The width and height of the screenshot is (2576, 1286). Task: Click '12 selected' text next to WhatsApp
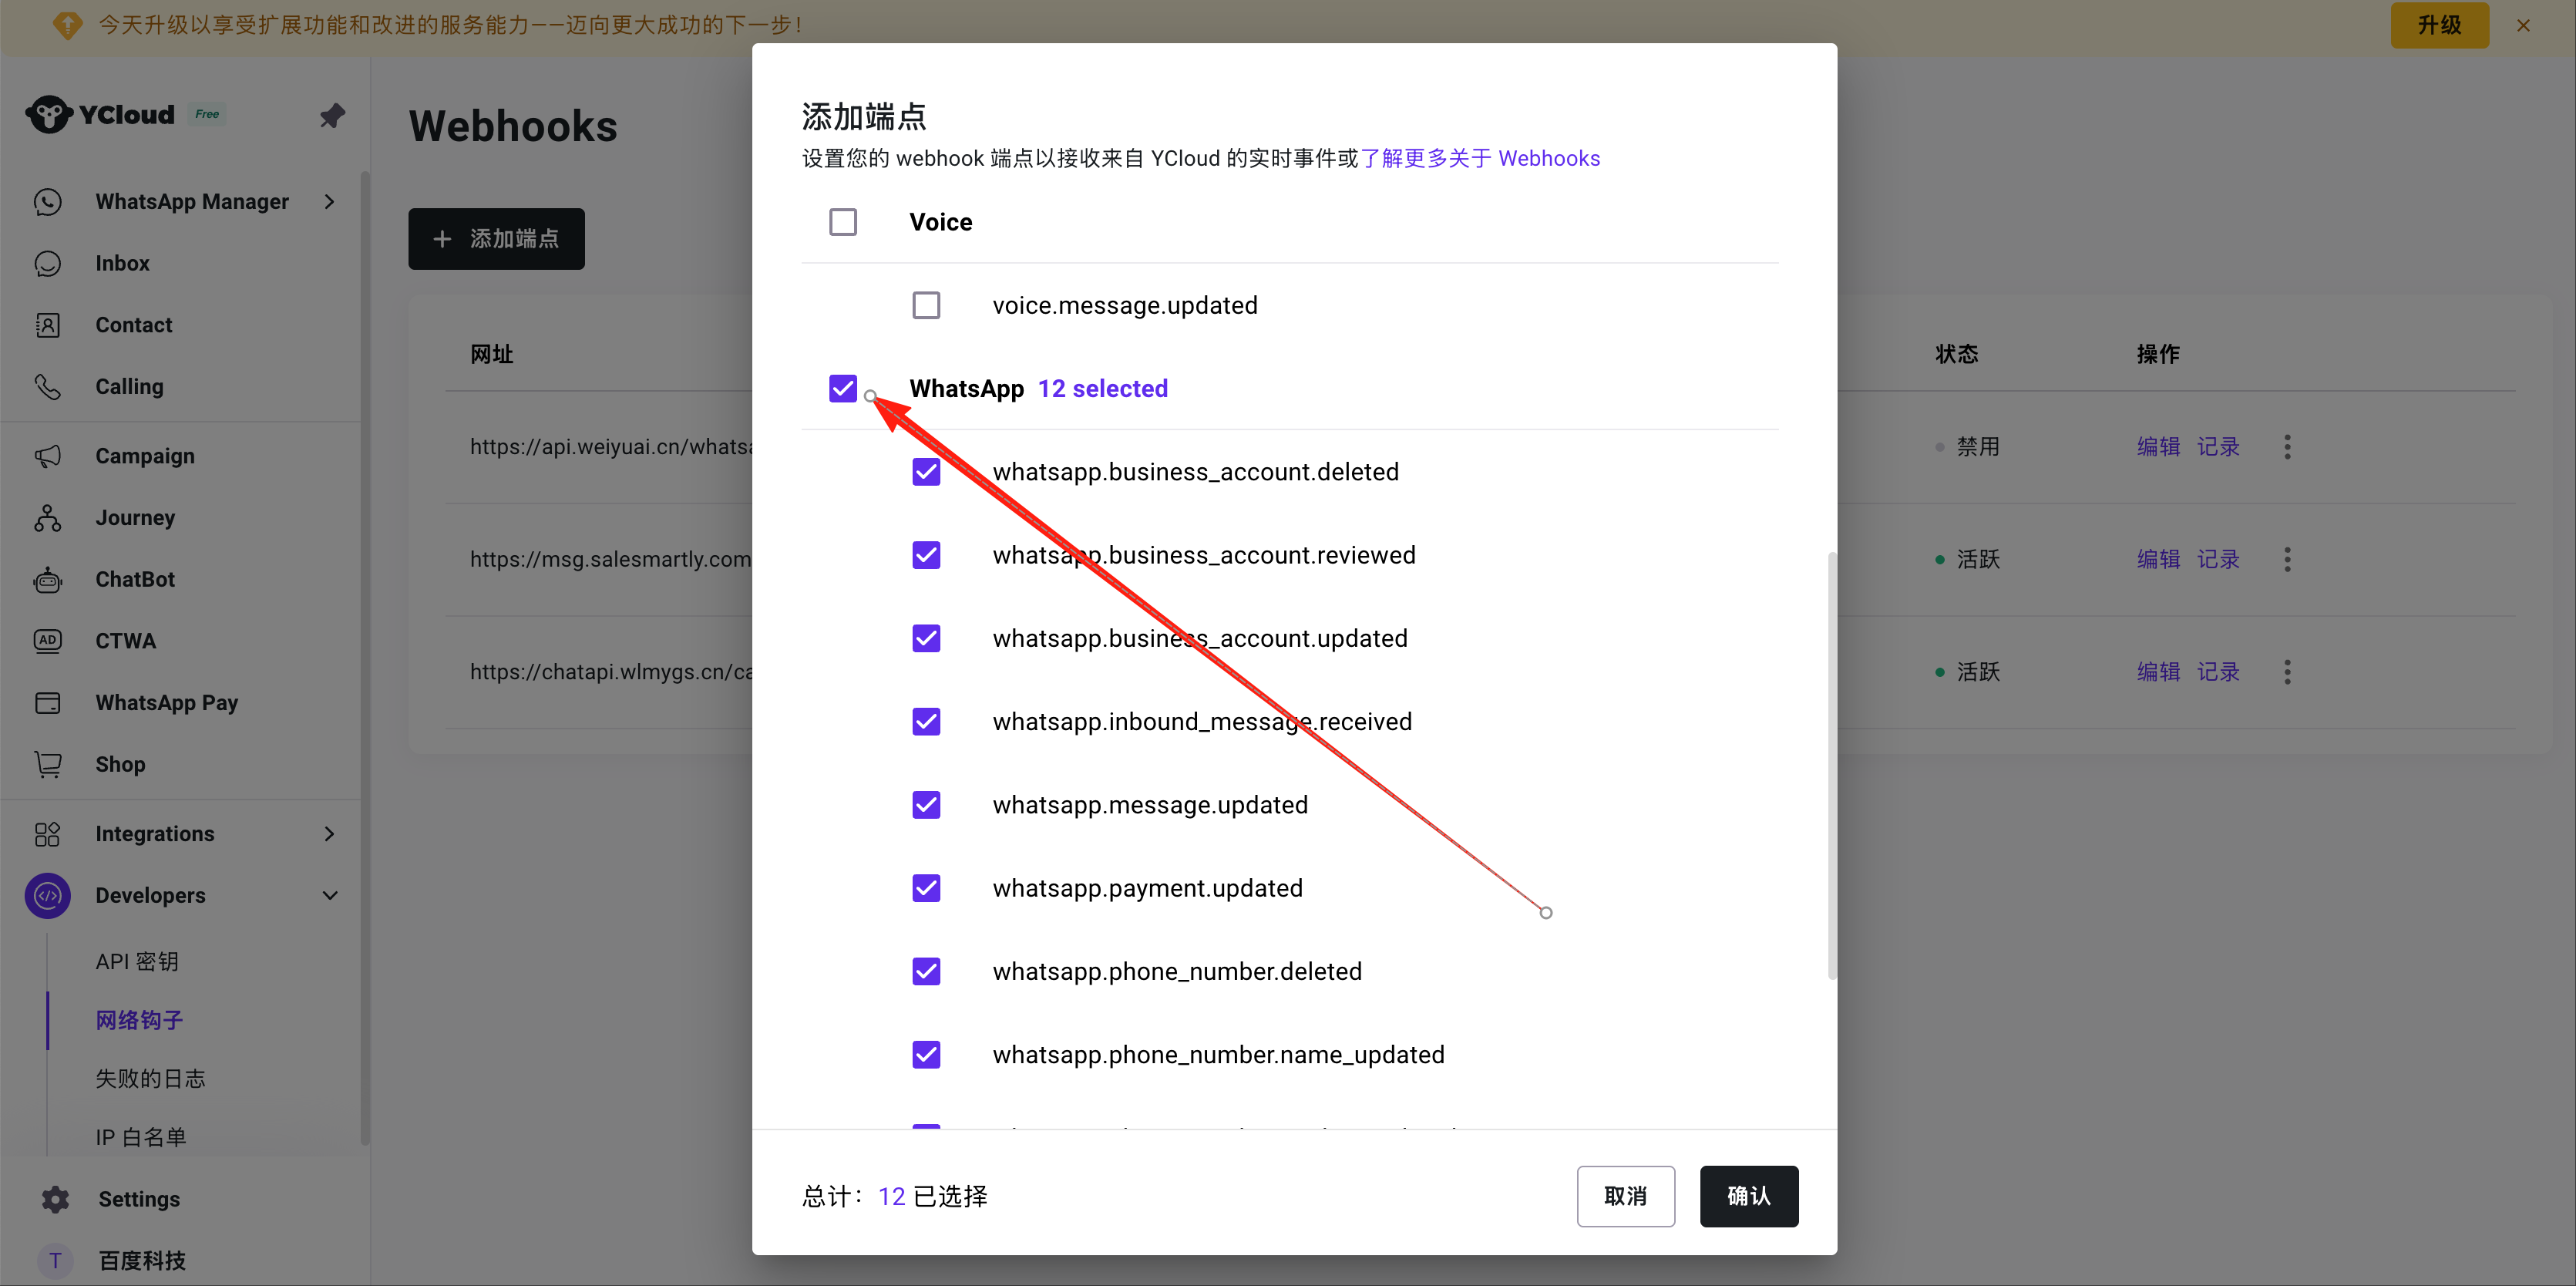pos(1102,388)
